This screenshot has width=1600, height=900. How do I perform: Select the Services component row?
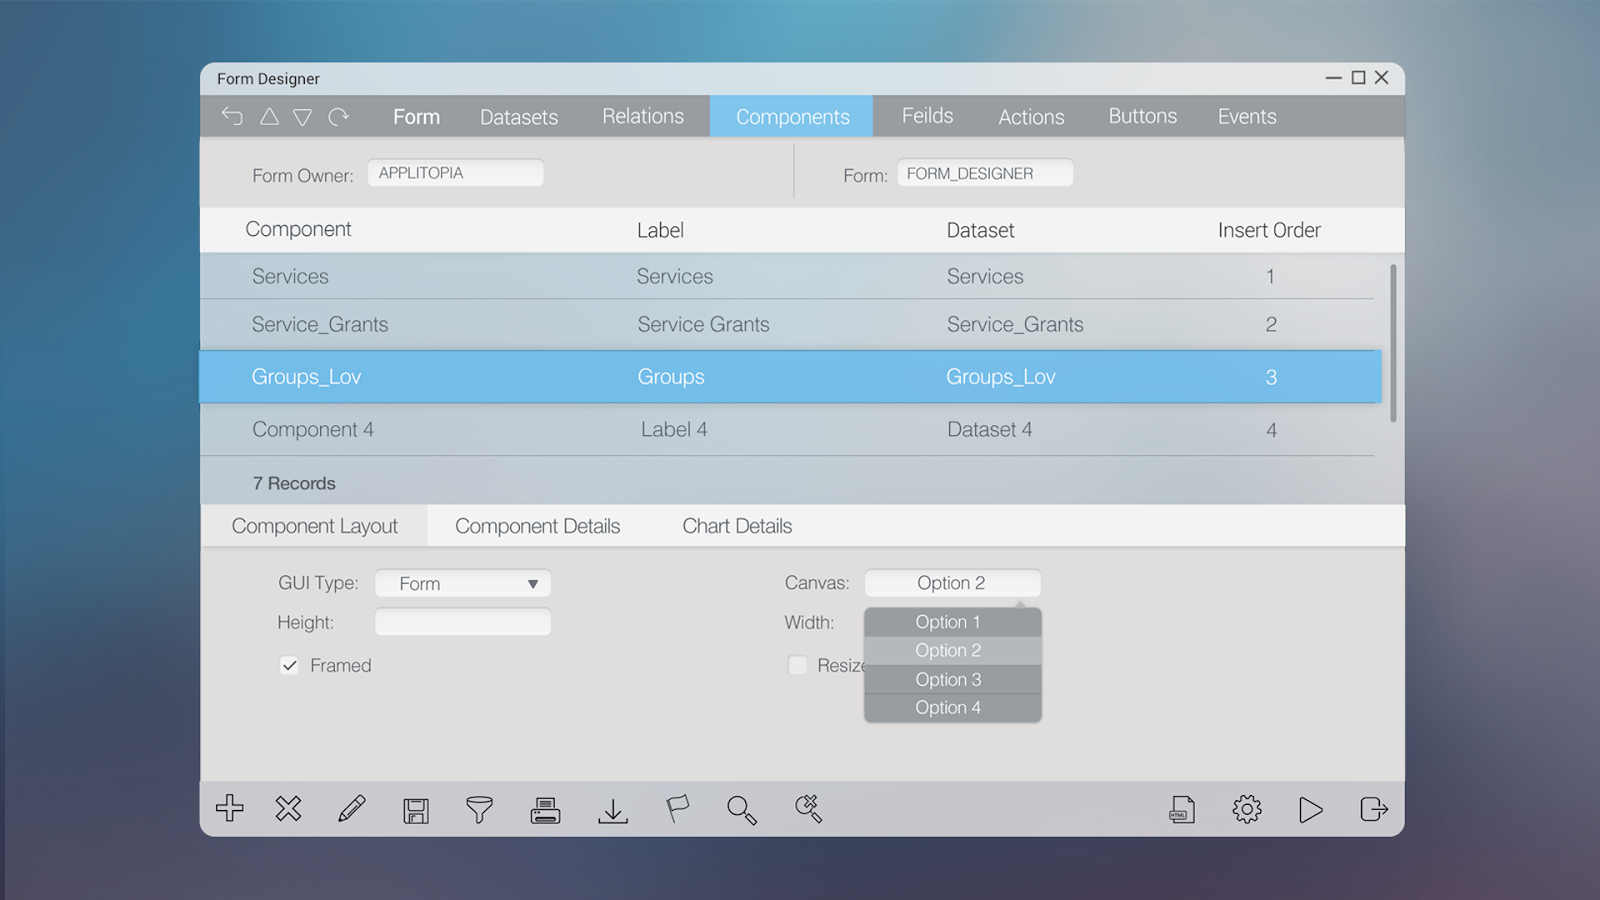[x=787, y=276]
